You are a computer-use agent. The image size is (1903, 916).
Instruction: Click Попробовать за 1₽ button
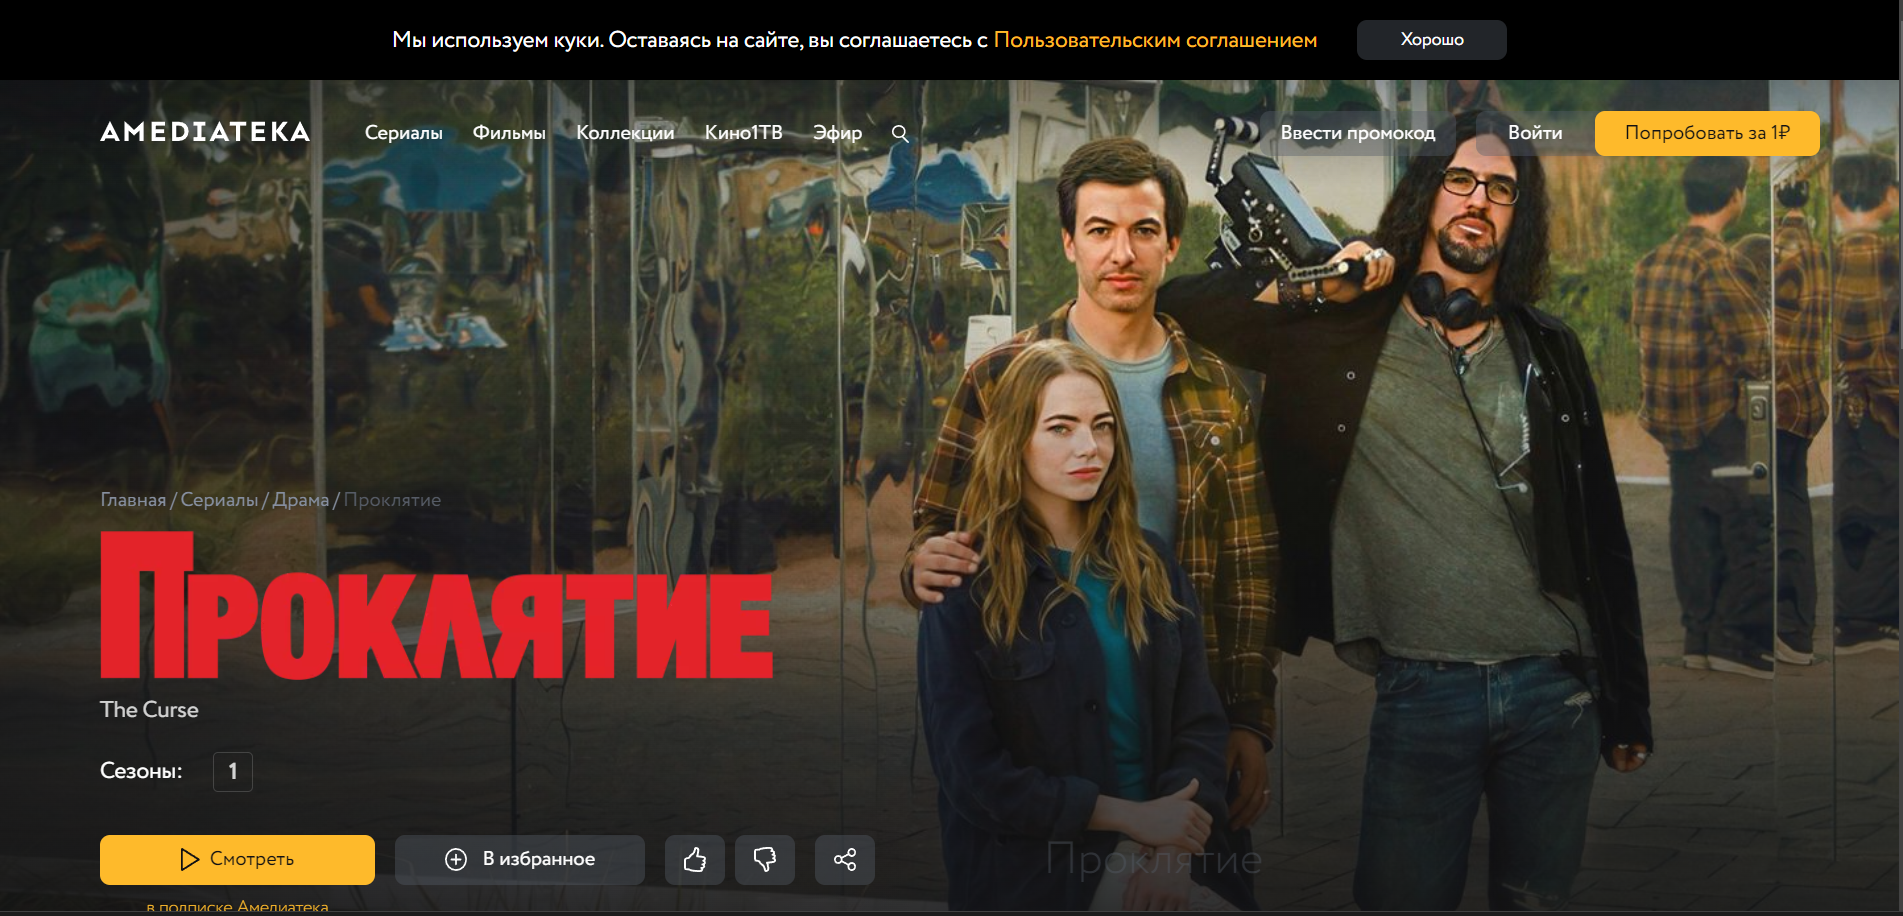point(1707,133)
